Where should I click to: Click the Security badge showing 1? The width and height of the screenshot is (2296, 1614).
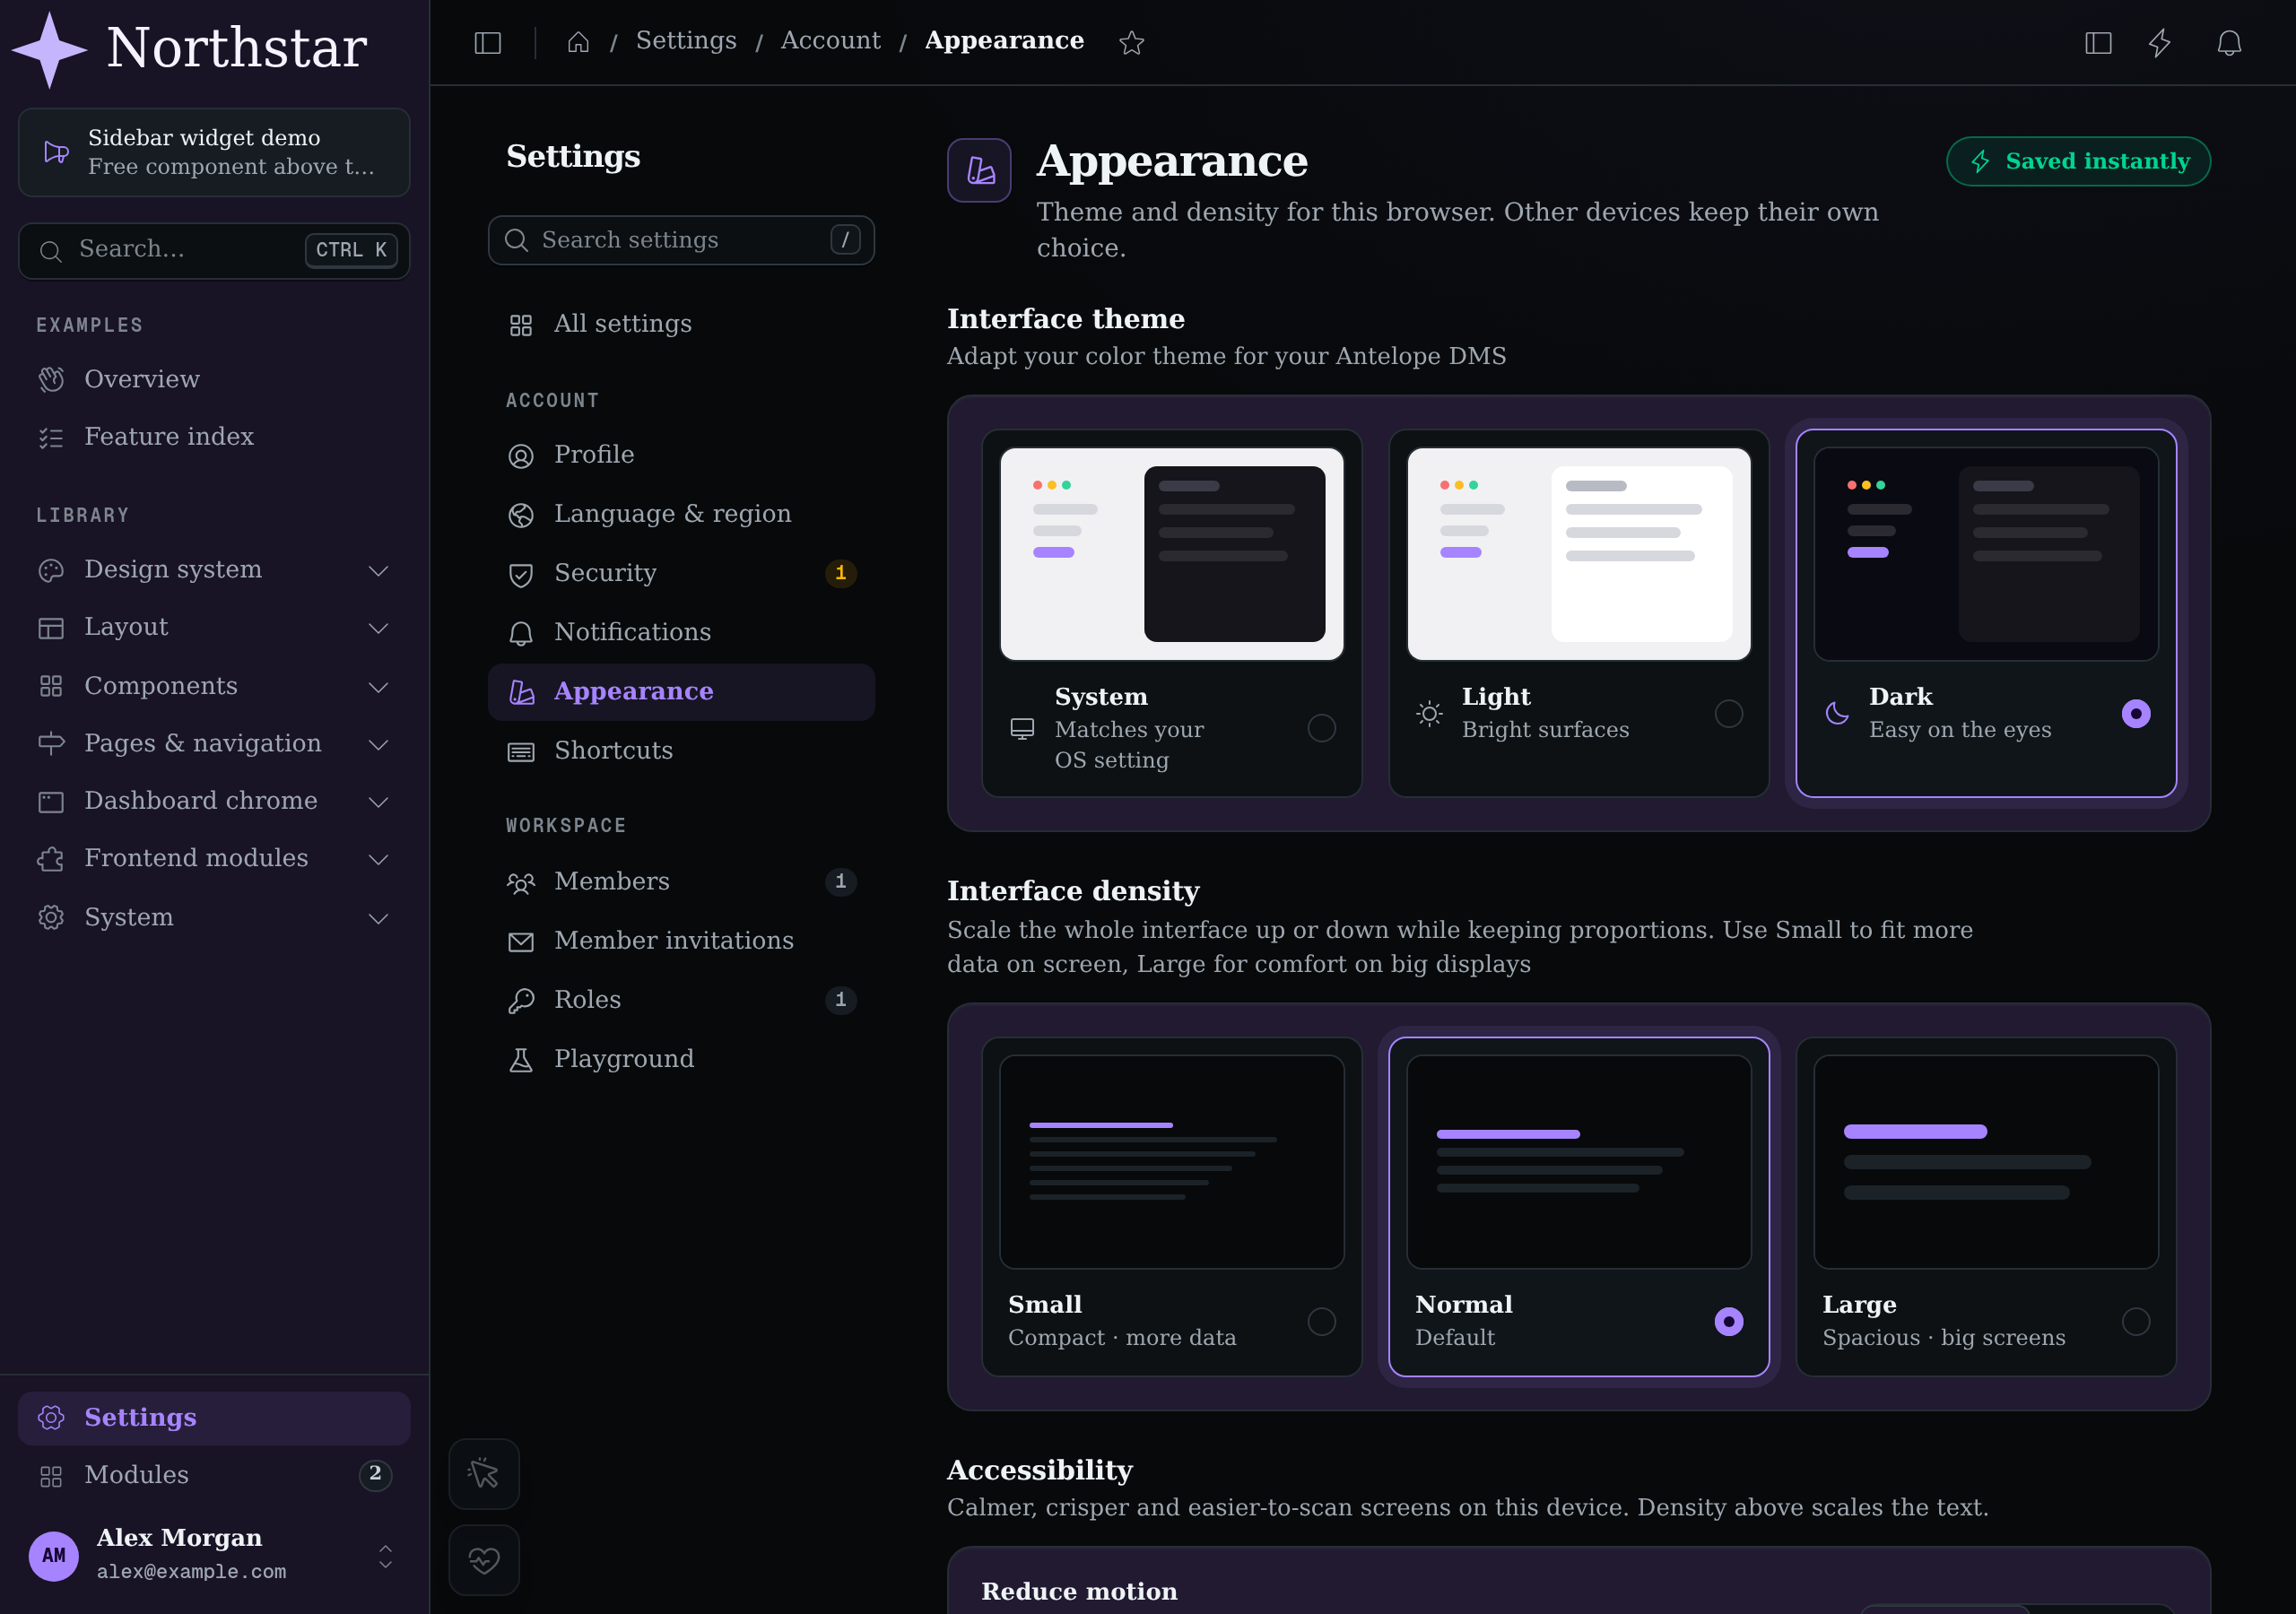tap(840, 573)
